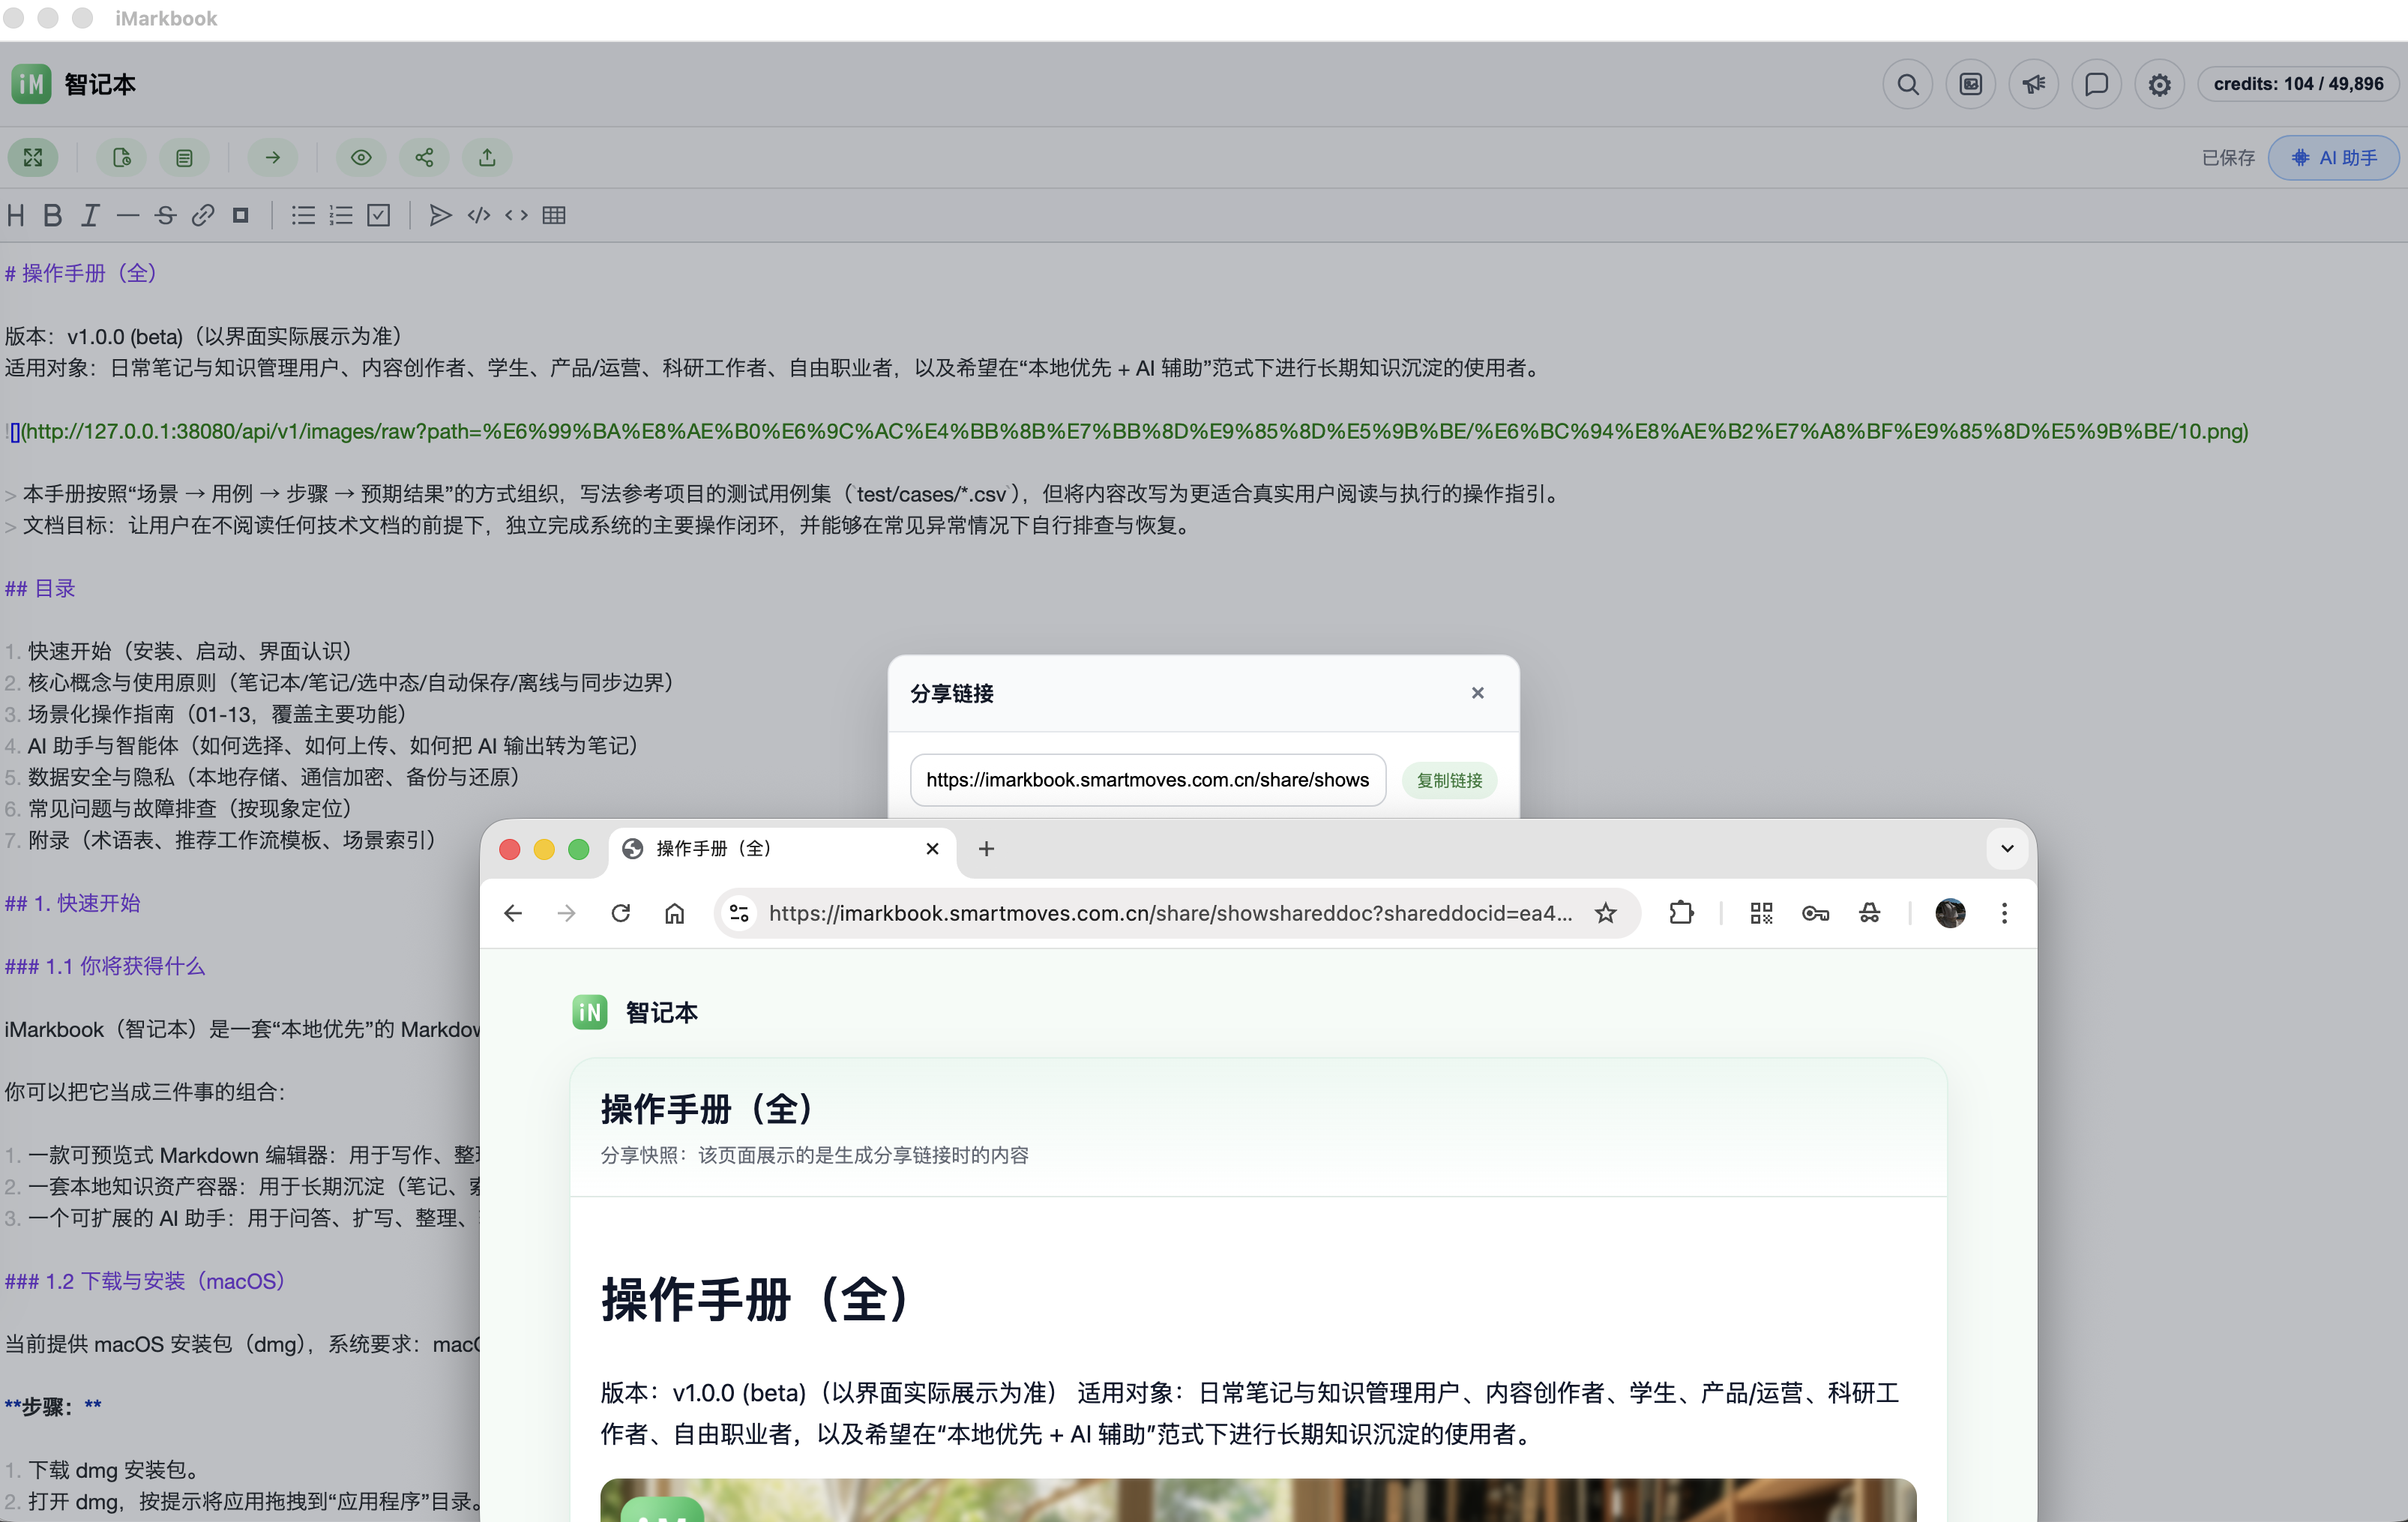Toggle fullscreen editor mode

coord(33,157)
